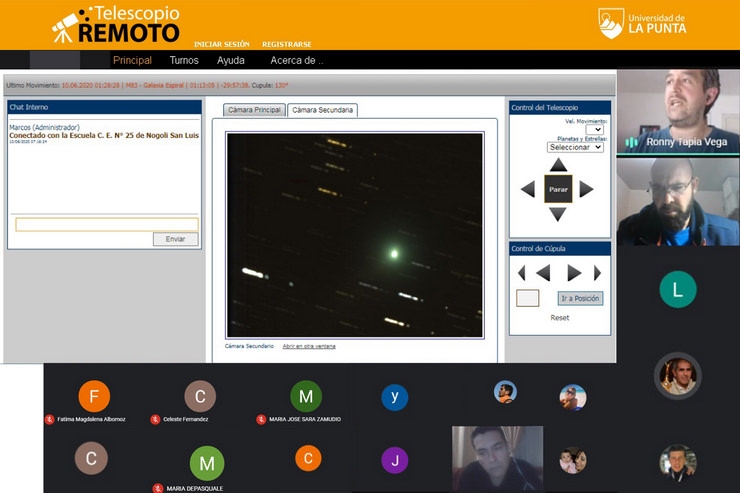This screenshot has height=493, width=740.
Task: Click the Ultimo Movimiento status text
Action: point(147,85)
